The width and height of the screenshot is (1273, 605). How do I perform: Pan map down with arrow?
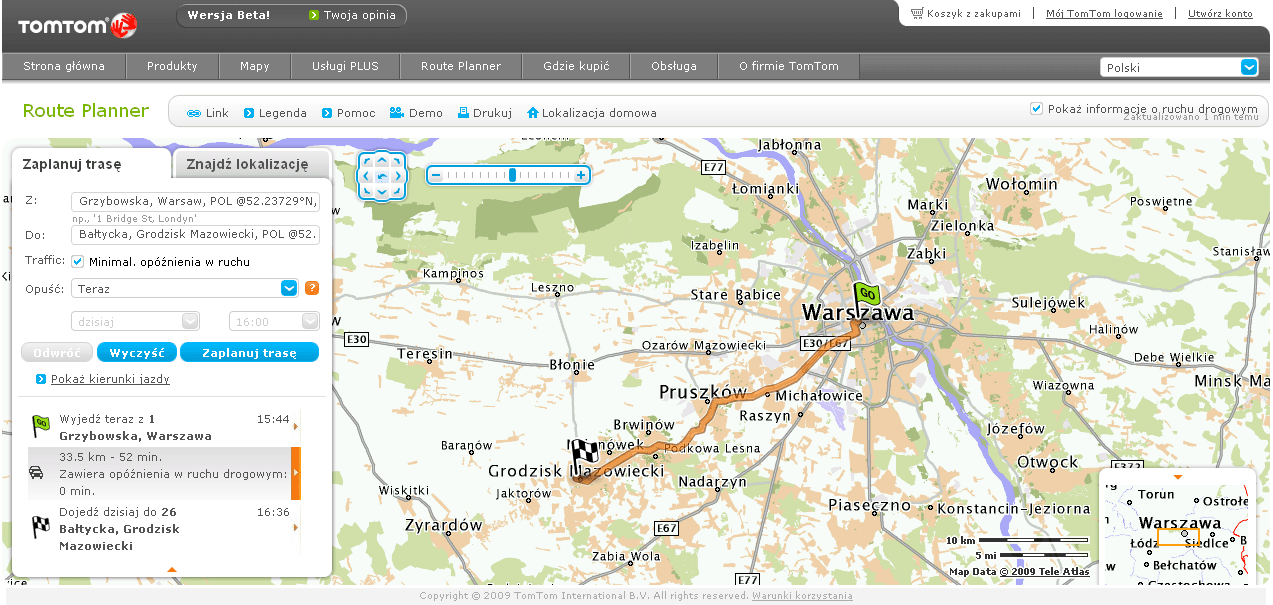(x=382, y=192)
